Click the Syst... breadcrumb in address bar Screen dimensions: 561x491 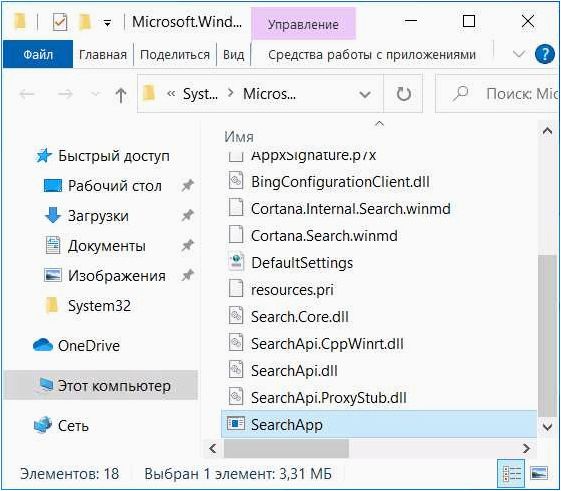pos(200,94)
